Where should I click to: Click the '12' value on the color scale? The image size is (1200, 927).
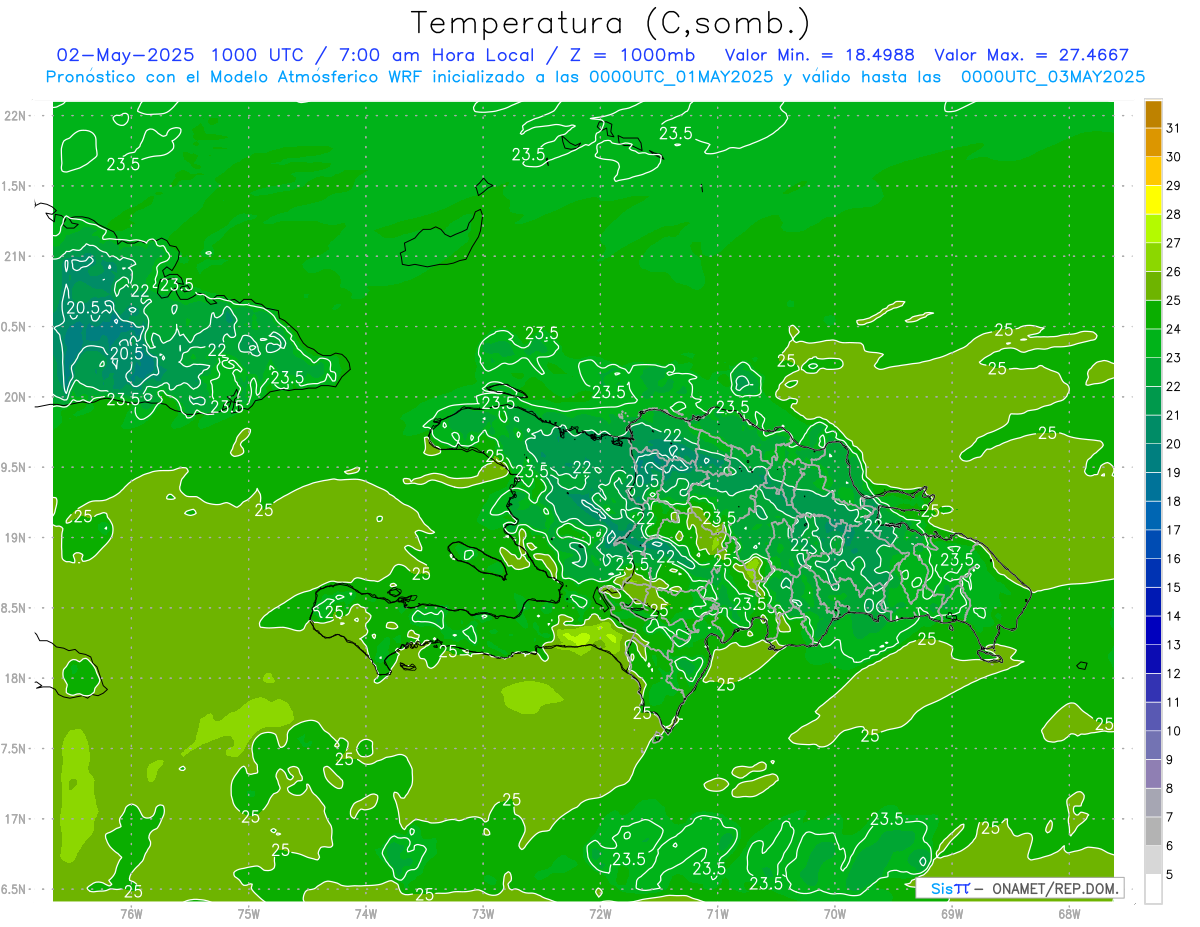click(1174, 674)
